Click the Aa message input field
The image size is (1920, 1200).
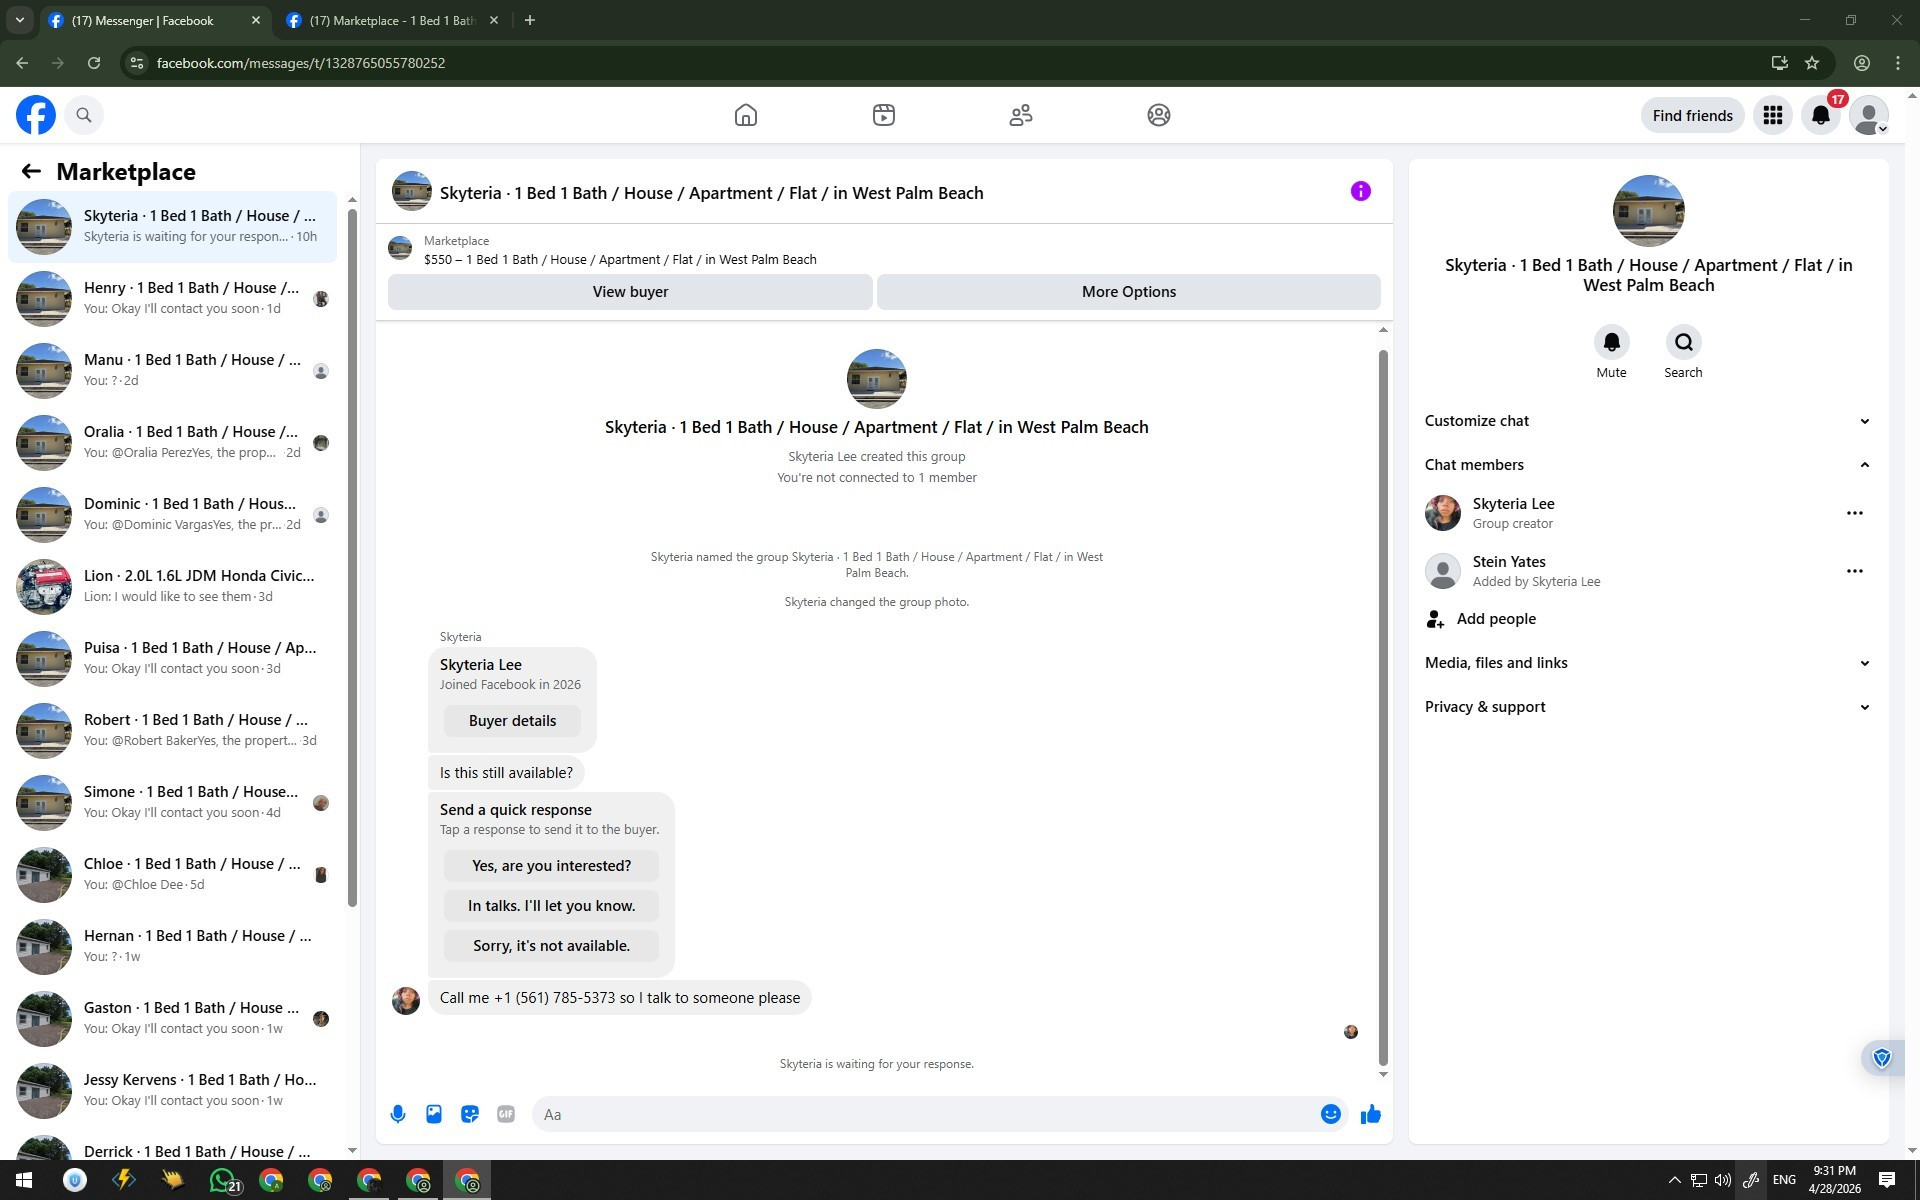[x=925, y=1114]
